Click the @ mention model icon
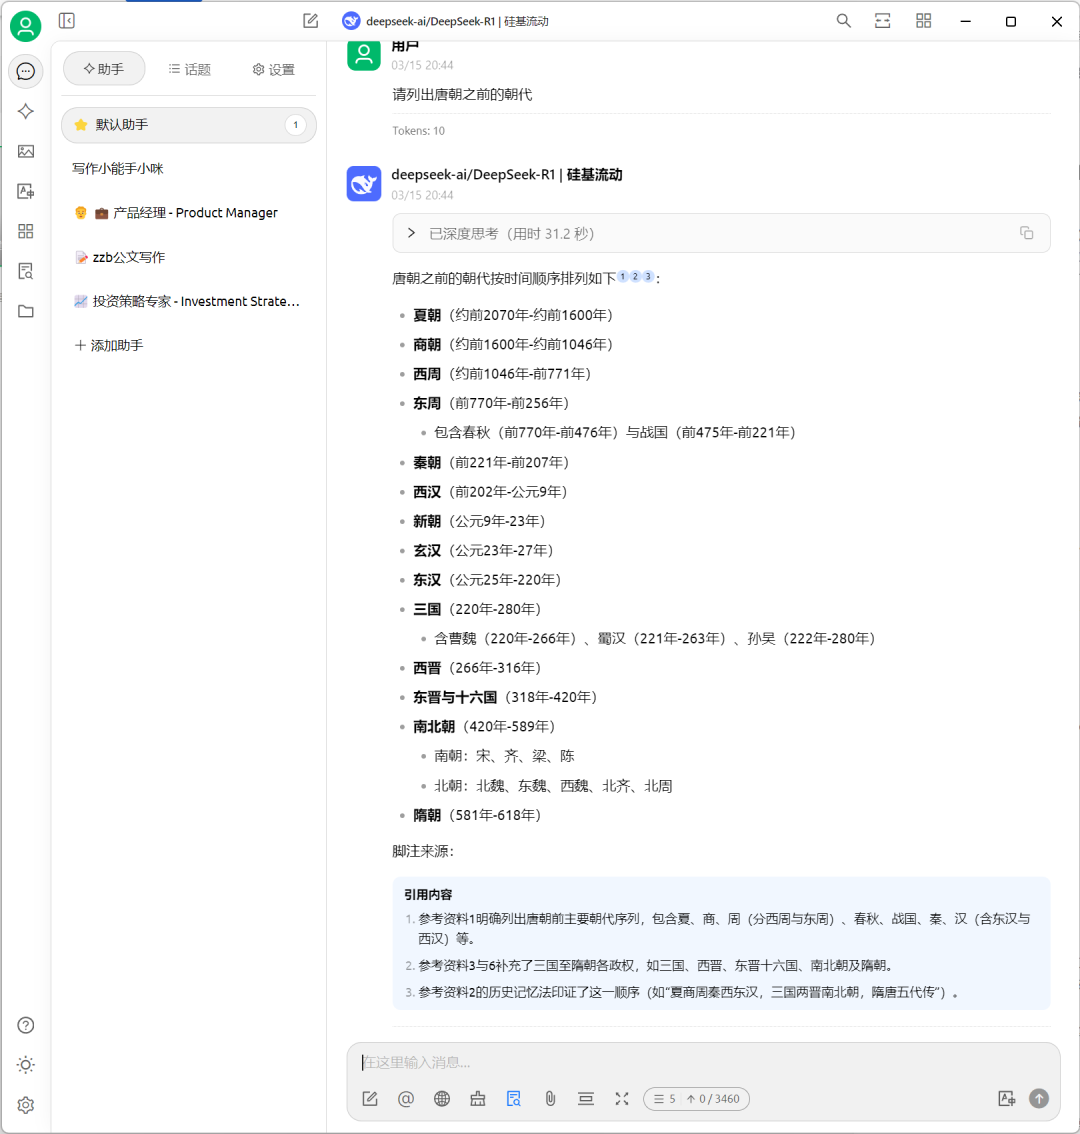The height and width of the screenshot is (1134, 1080). pyautogui.click(x=405, y=1098)
